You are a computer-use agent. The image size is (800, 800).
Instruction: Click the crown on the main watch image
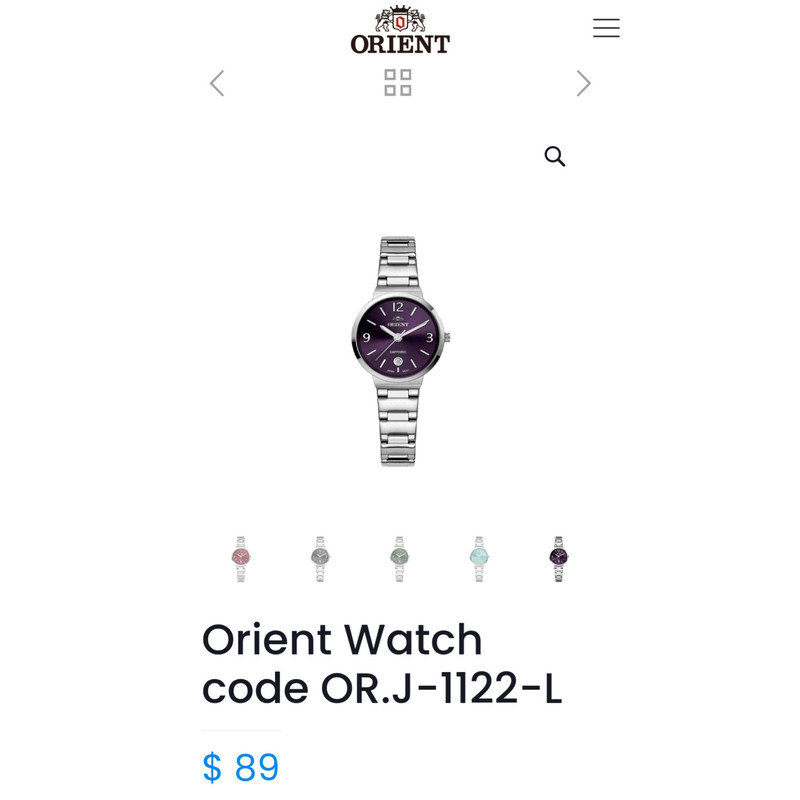(447, 337)
